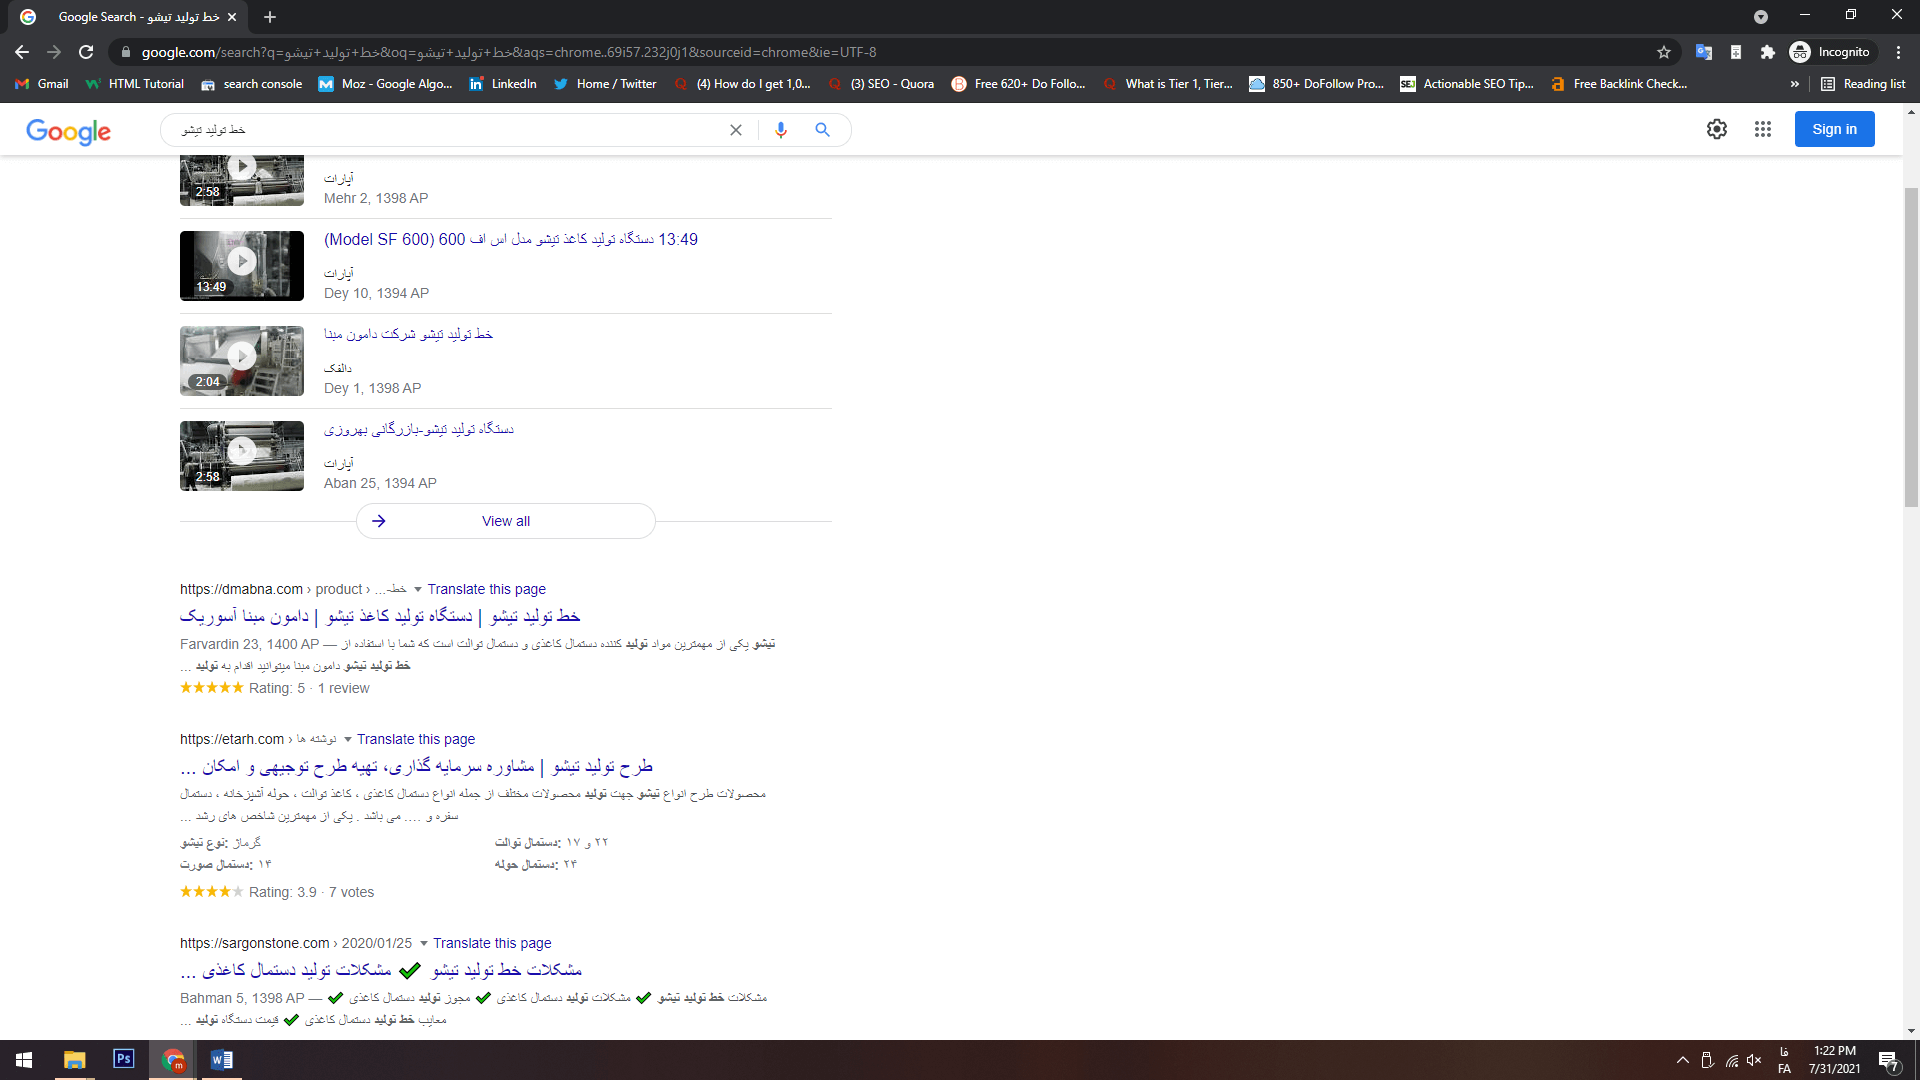Image resolution: width=1920 pixels, height=1080 pixels.
Task: Open the Home / Twitter bookmark
Action: 605,84
